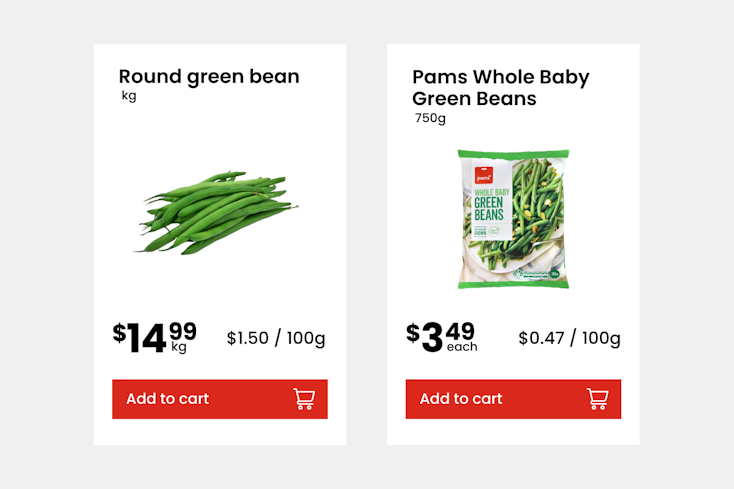Viewport: 734px width, 489px height.
Task: Open the Round green bean product title
Action: pos(208,77)
